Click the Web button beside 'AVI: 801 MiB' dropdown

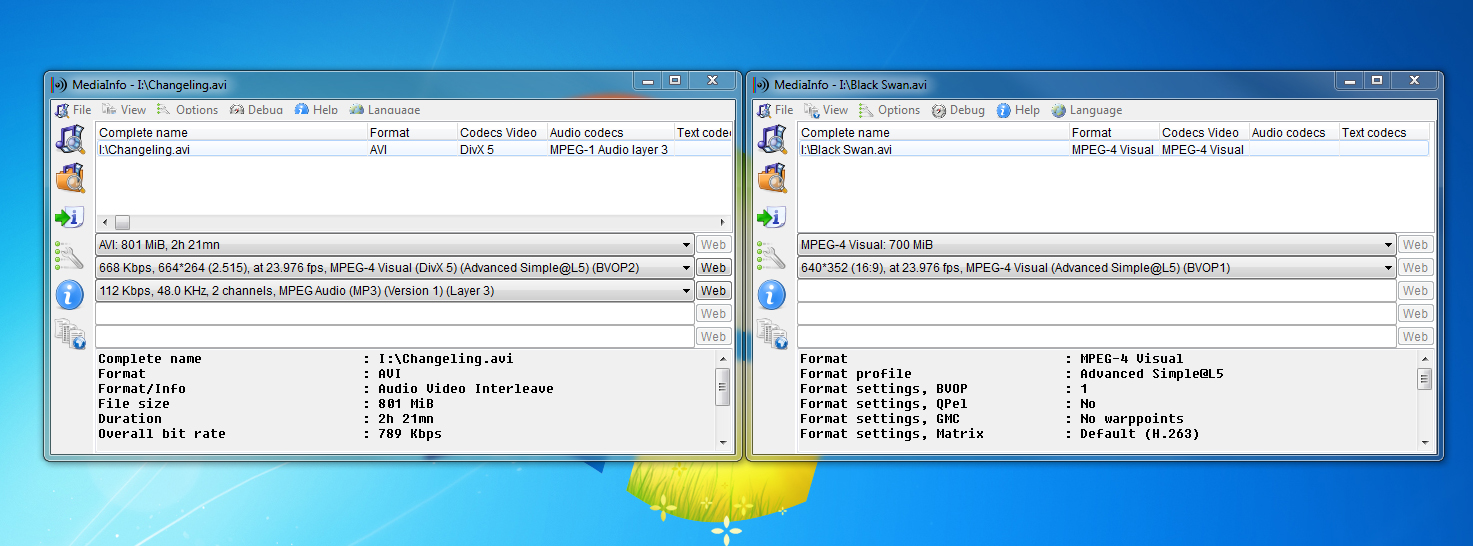click(713, 245)
